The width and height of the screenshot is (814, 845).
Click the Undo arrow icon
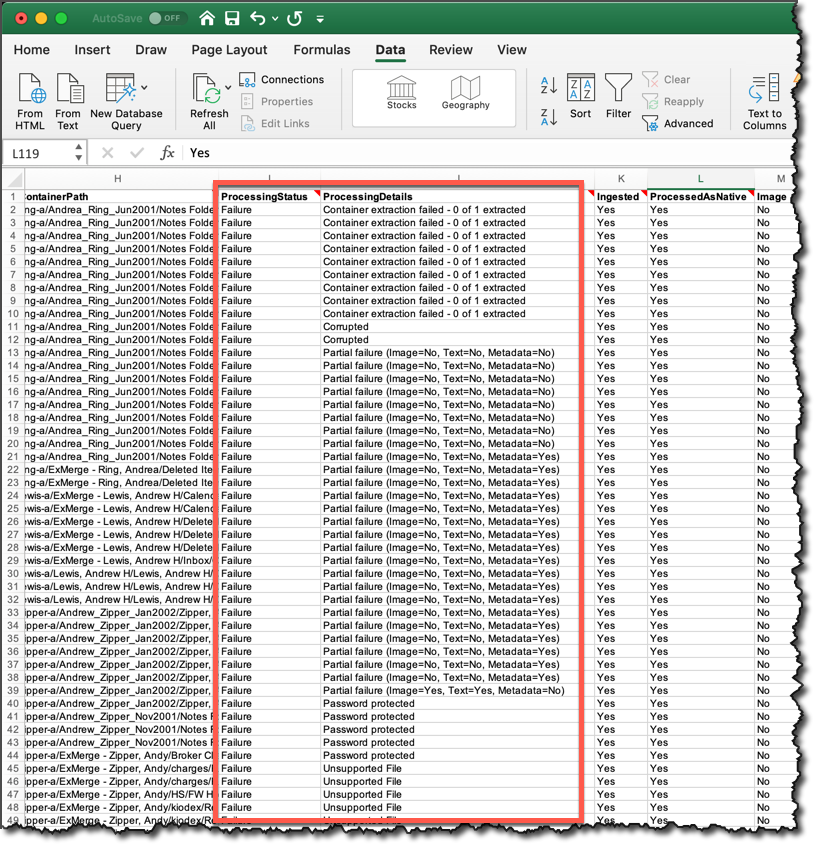(258, 18)
